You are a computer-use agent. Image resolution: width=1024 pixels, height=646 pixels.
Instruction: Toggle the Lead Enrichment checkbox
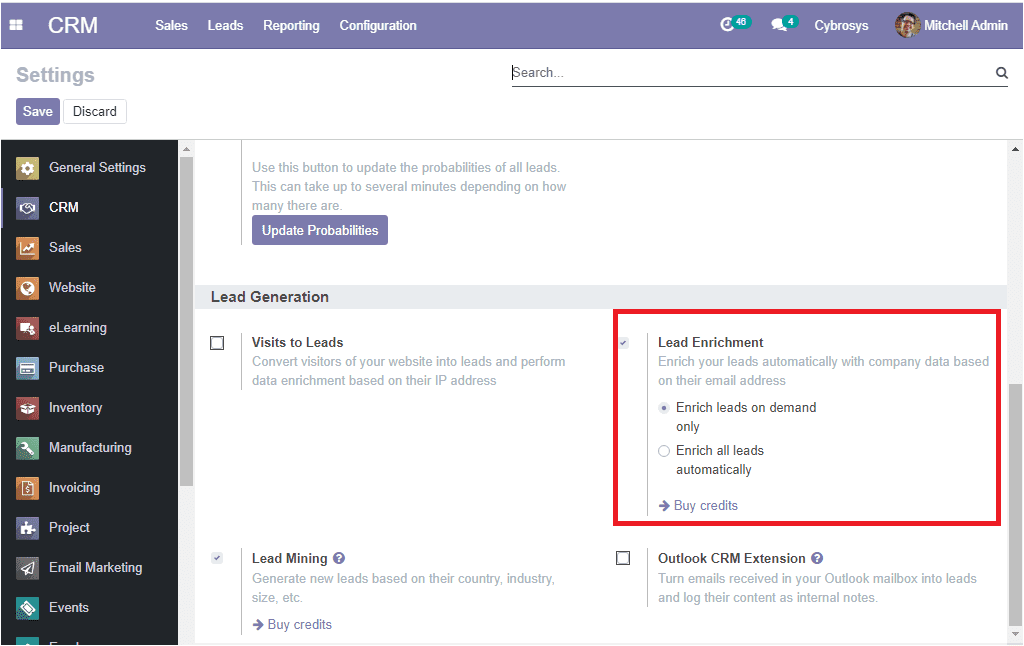624,343
